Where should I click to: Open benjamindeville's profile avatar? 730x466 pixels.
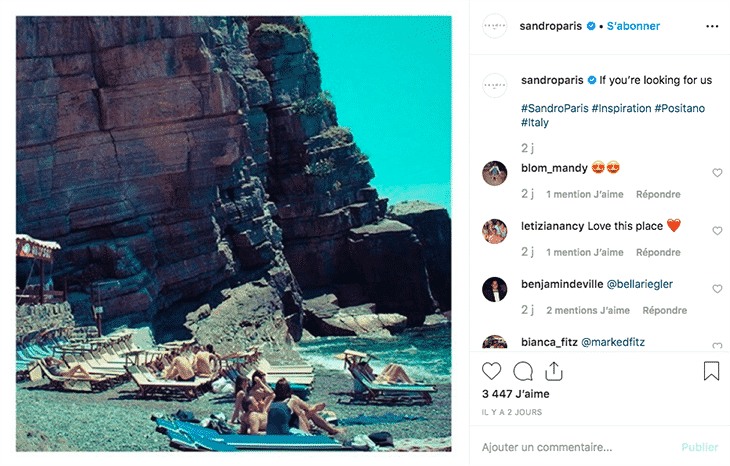tap(495, 290)
